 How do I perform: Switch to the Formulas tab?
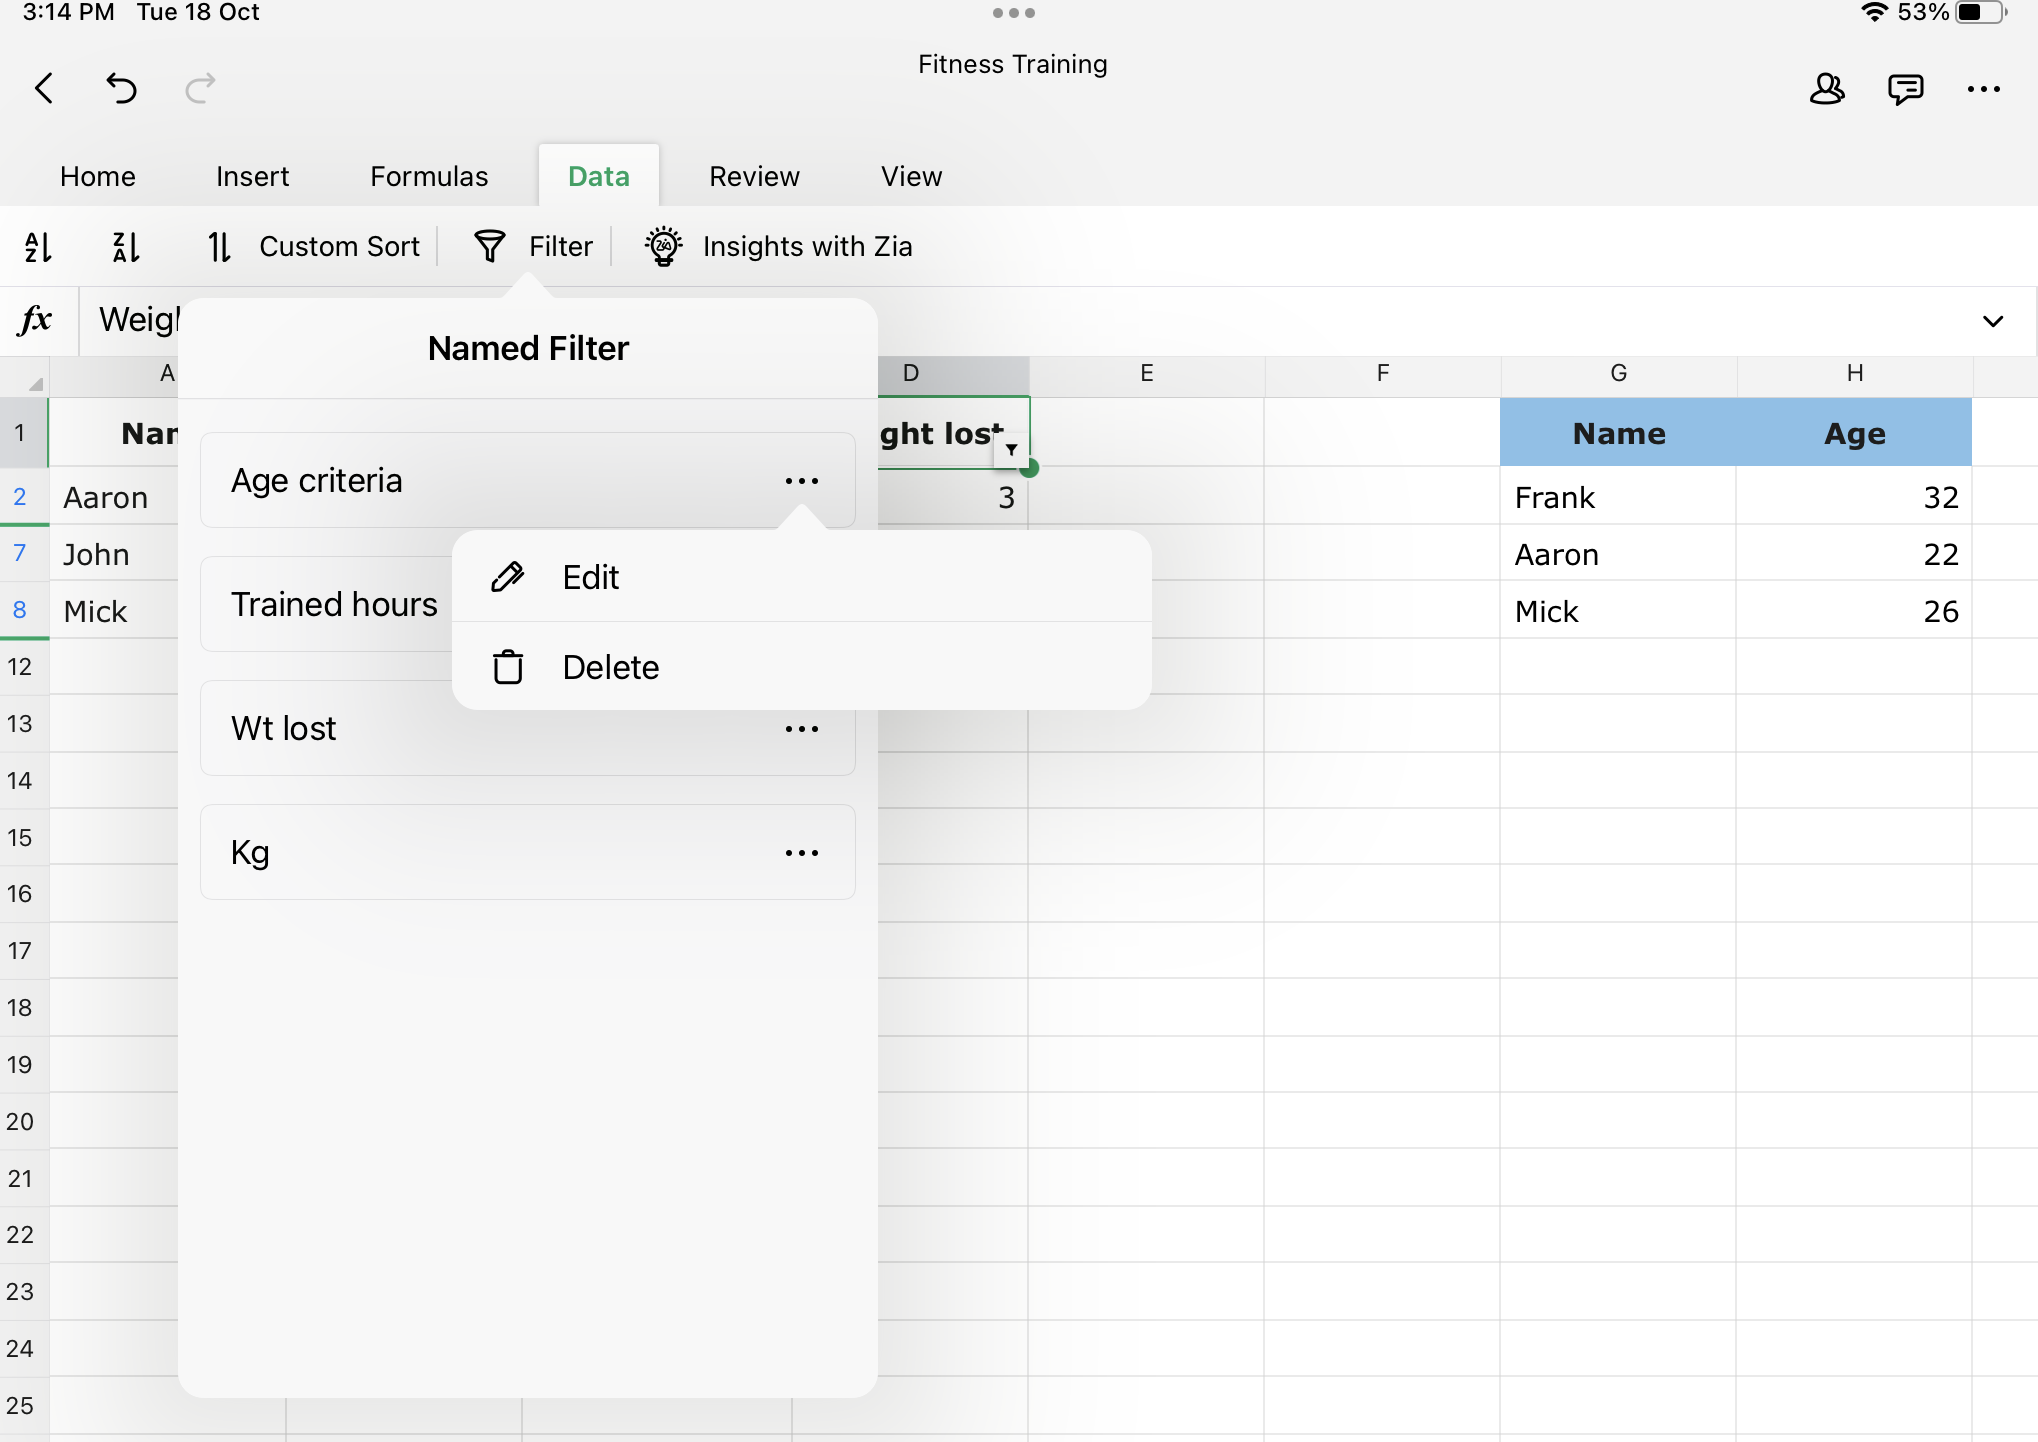[x=429, y=176]
